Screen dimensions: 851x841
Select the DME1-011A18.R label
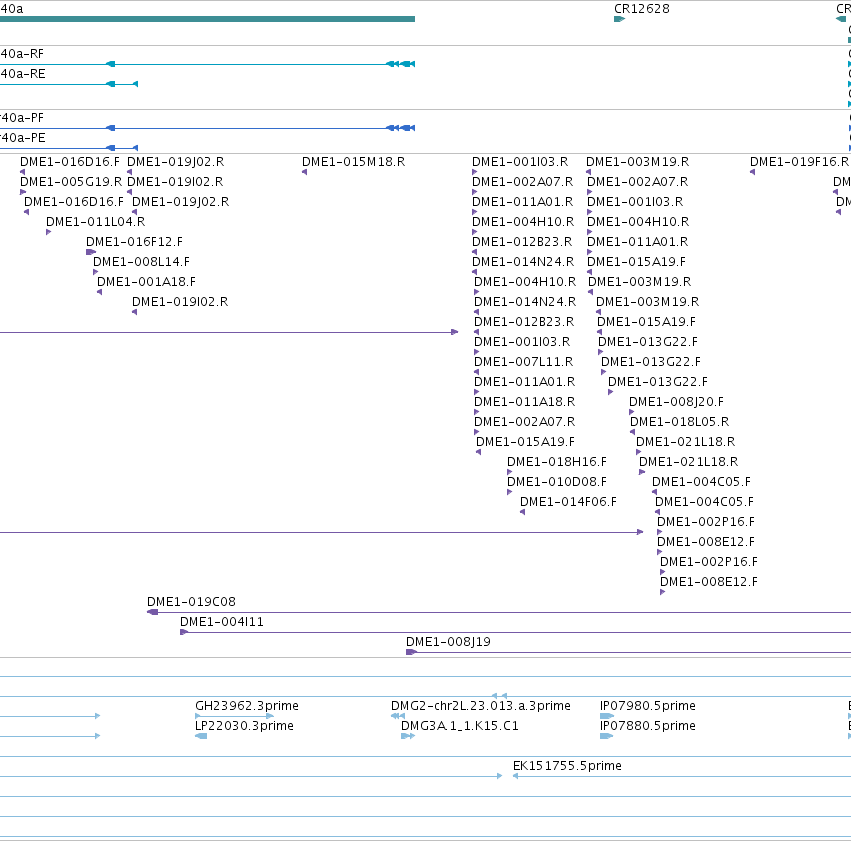(x=525, y=402)
